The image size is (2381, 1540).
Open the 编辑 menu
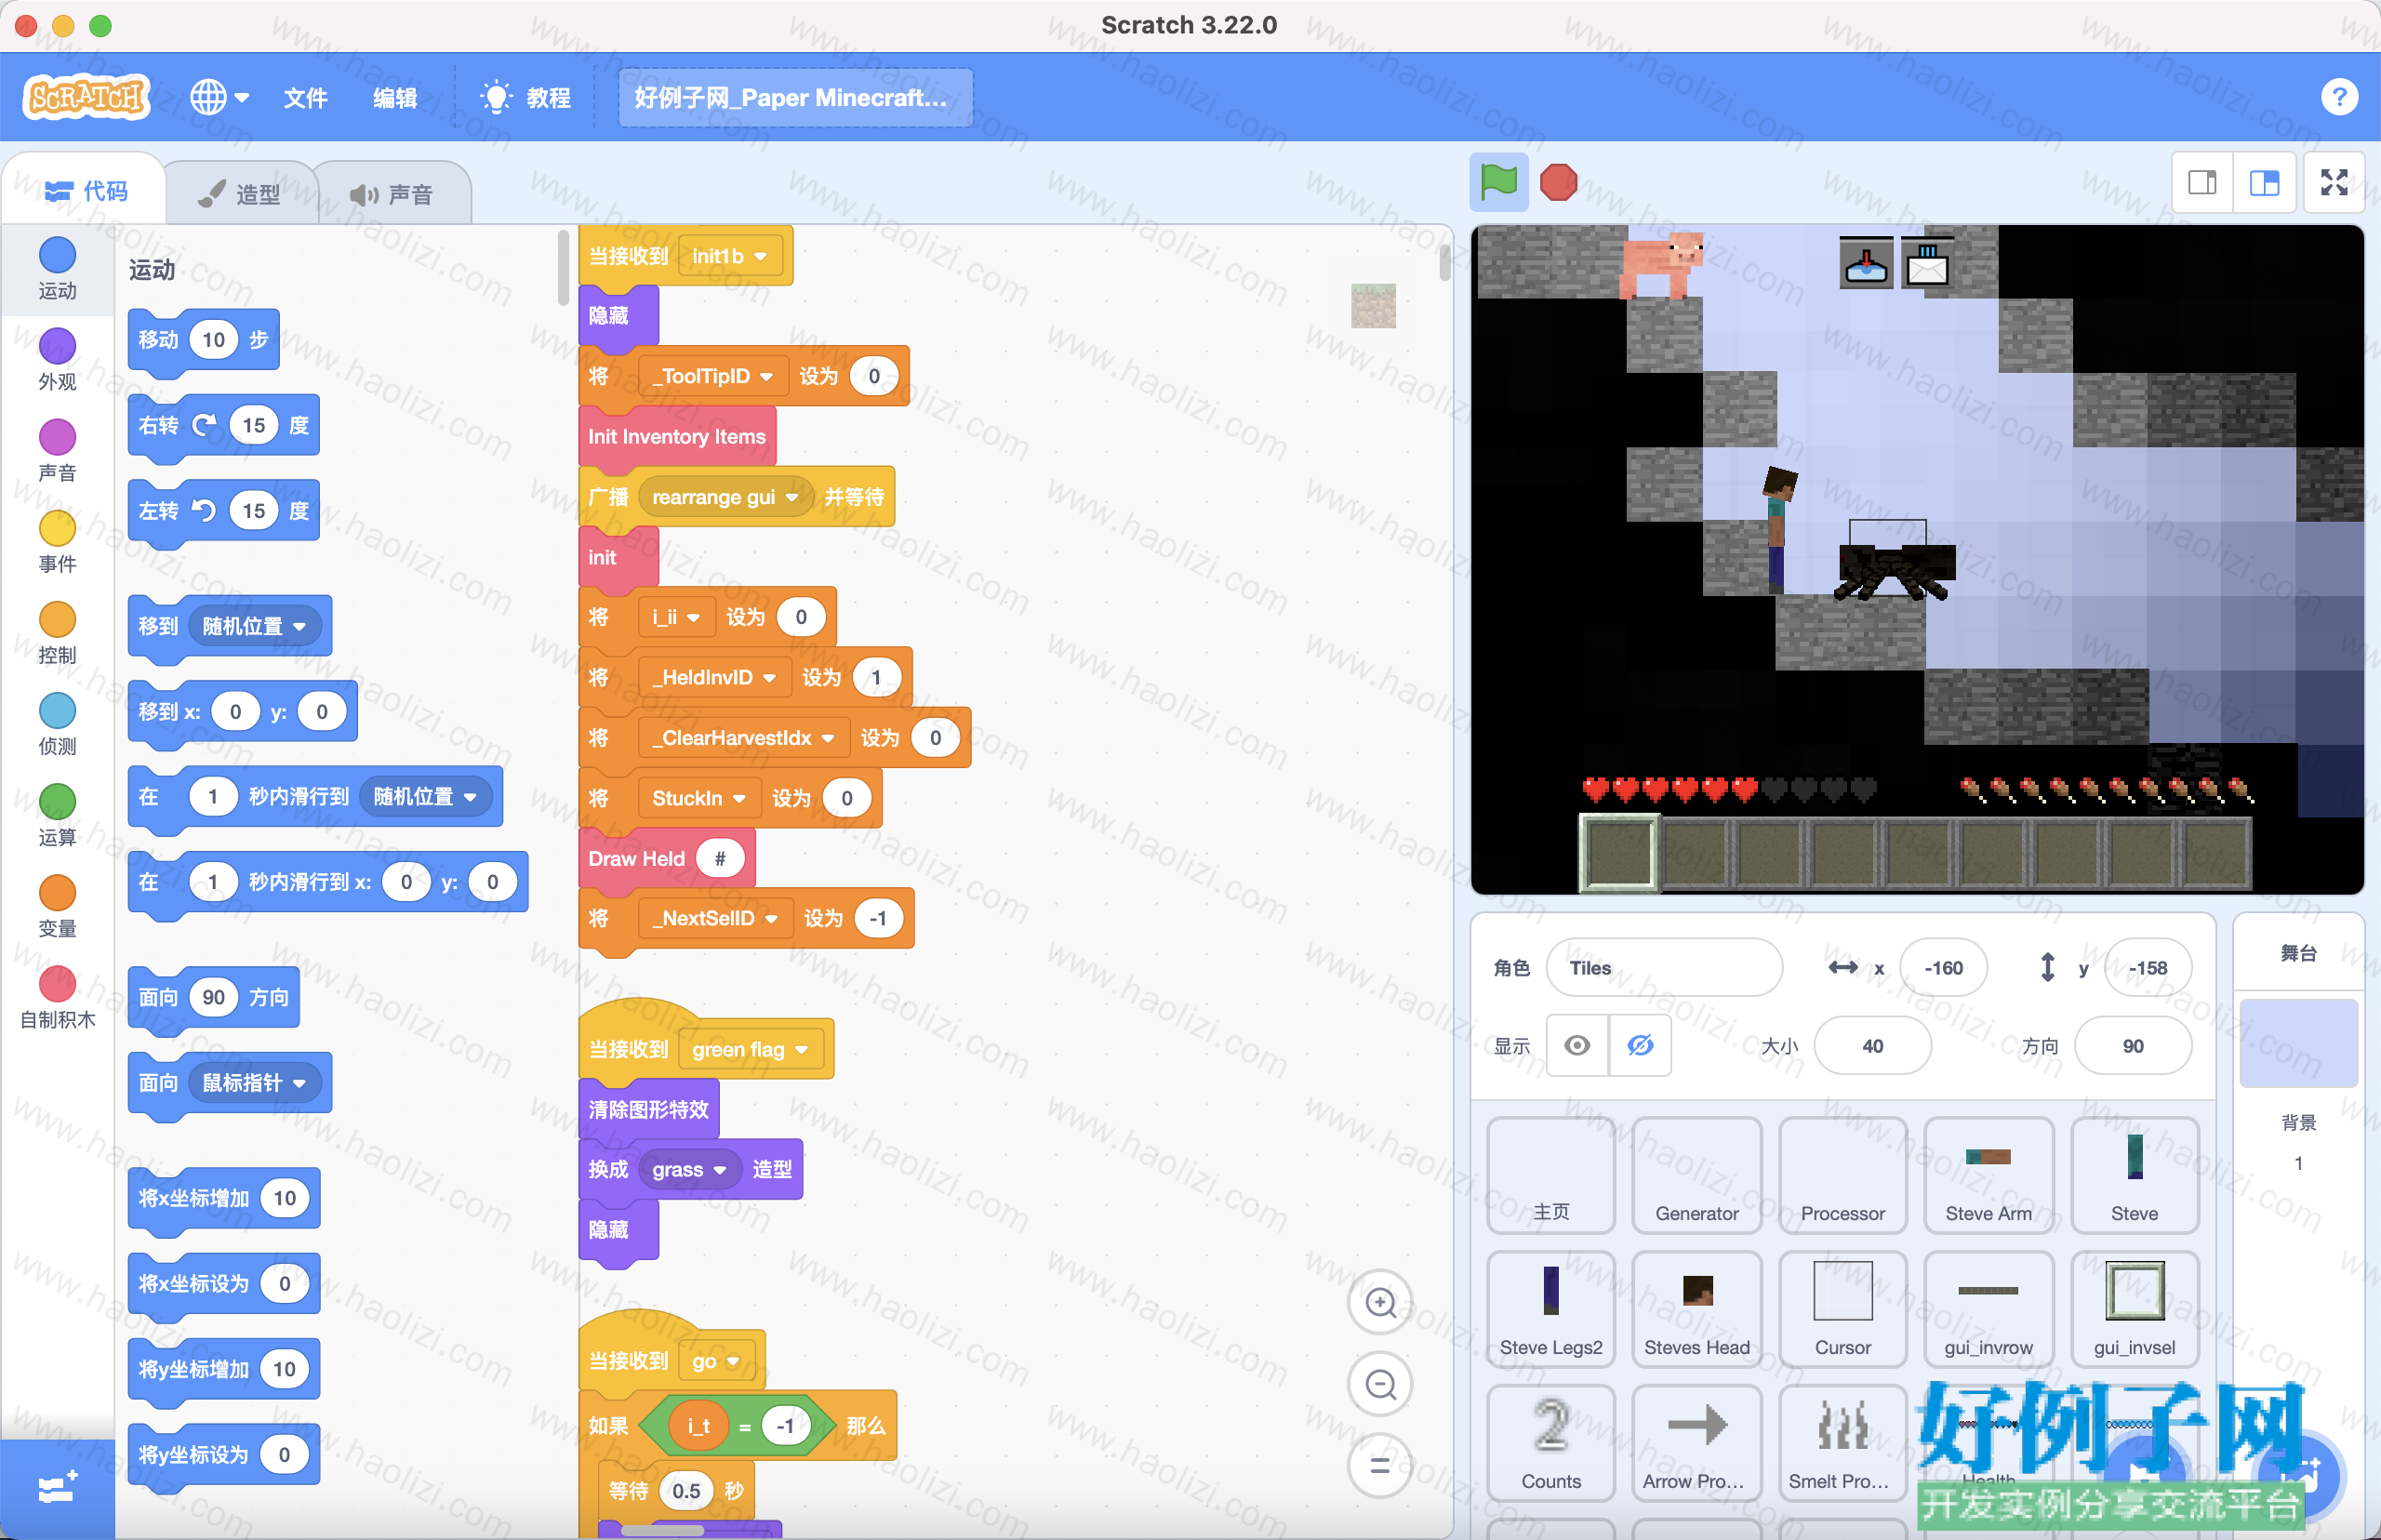click(395, 97)
